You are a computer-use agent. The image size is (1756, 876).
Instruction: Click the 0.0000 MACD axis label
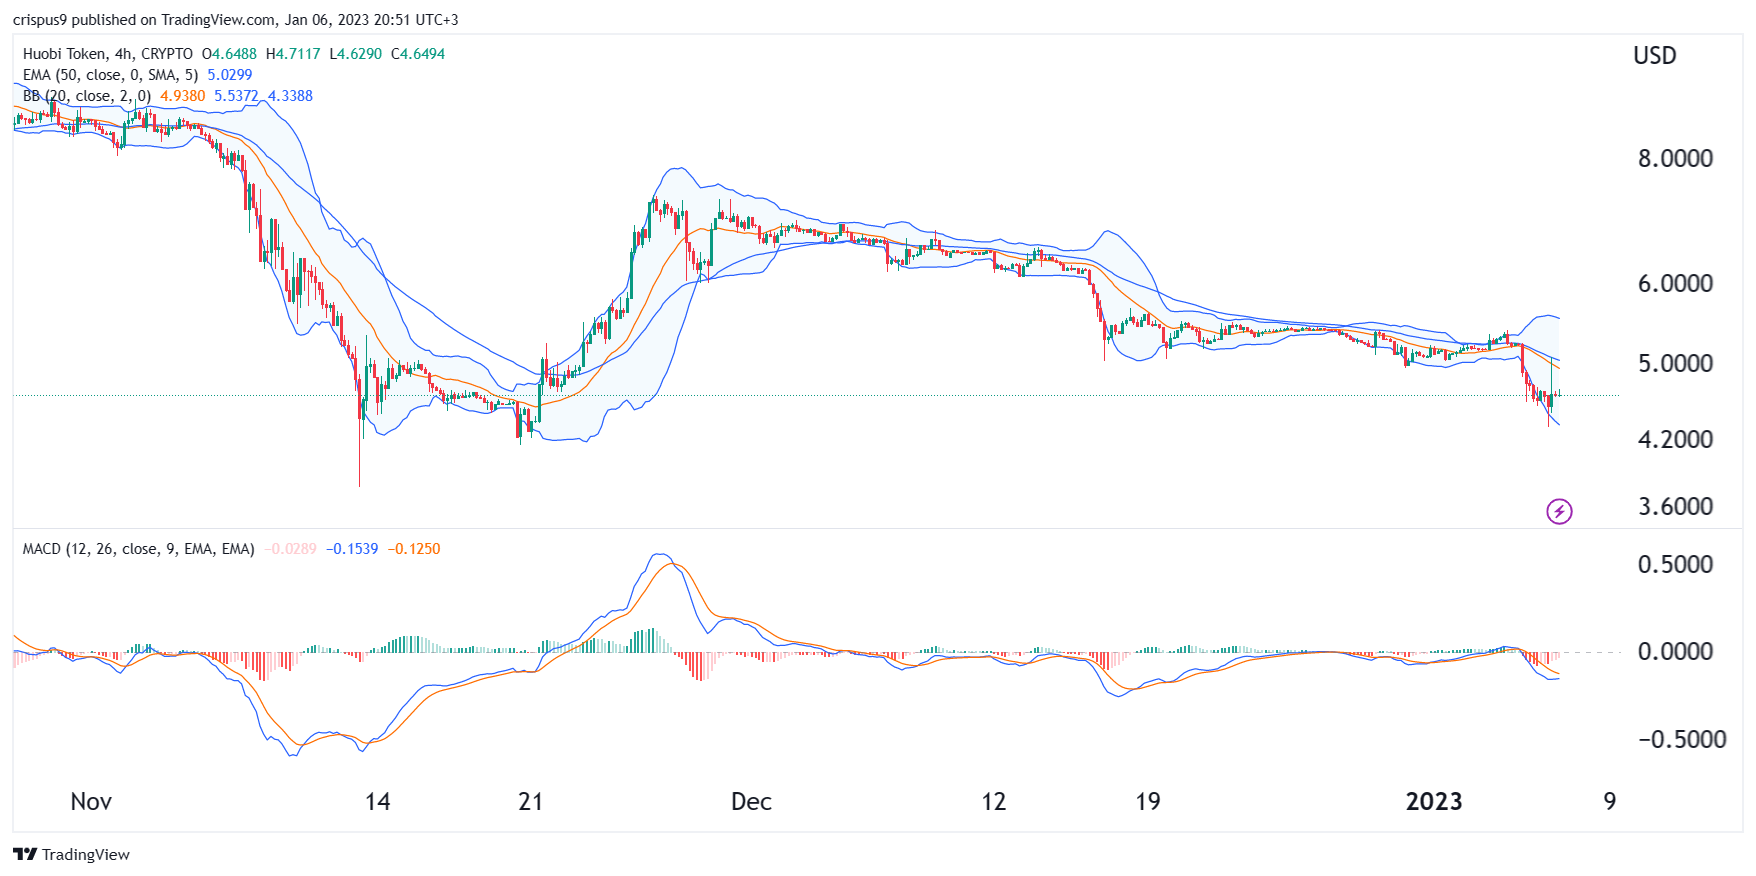1675,651
